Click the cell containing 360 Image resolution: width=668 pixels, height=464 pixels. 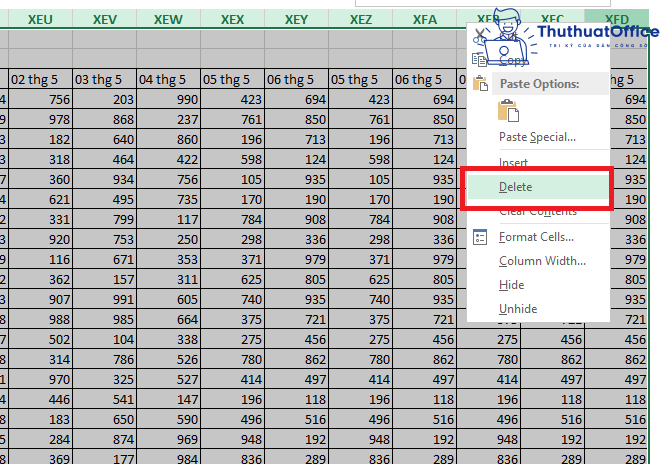(x=40, y=179)
